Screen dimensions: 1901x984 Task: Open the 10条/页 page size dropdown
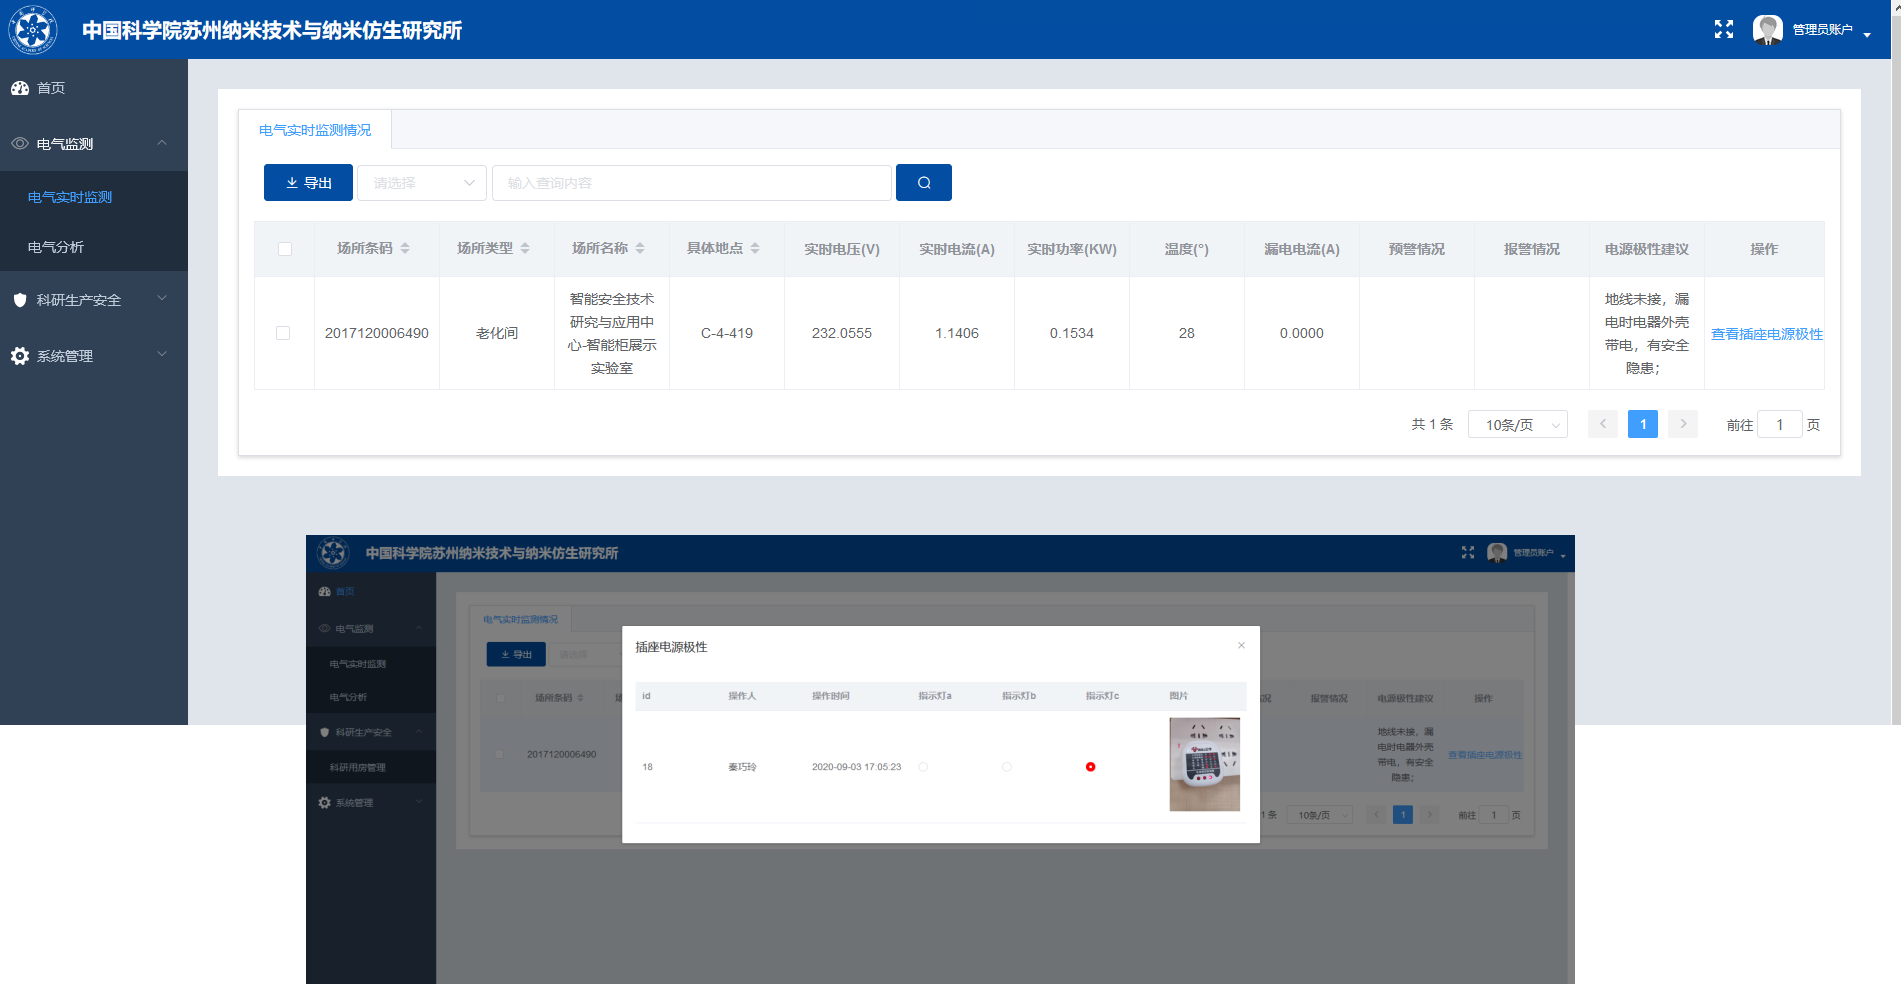pos(1517,425)
